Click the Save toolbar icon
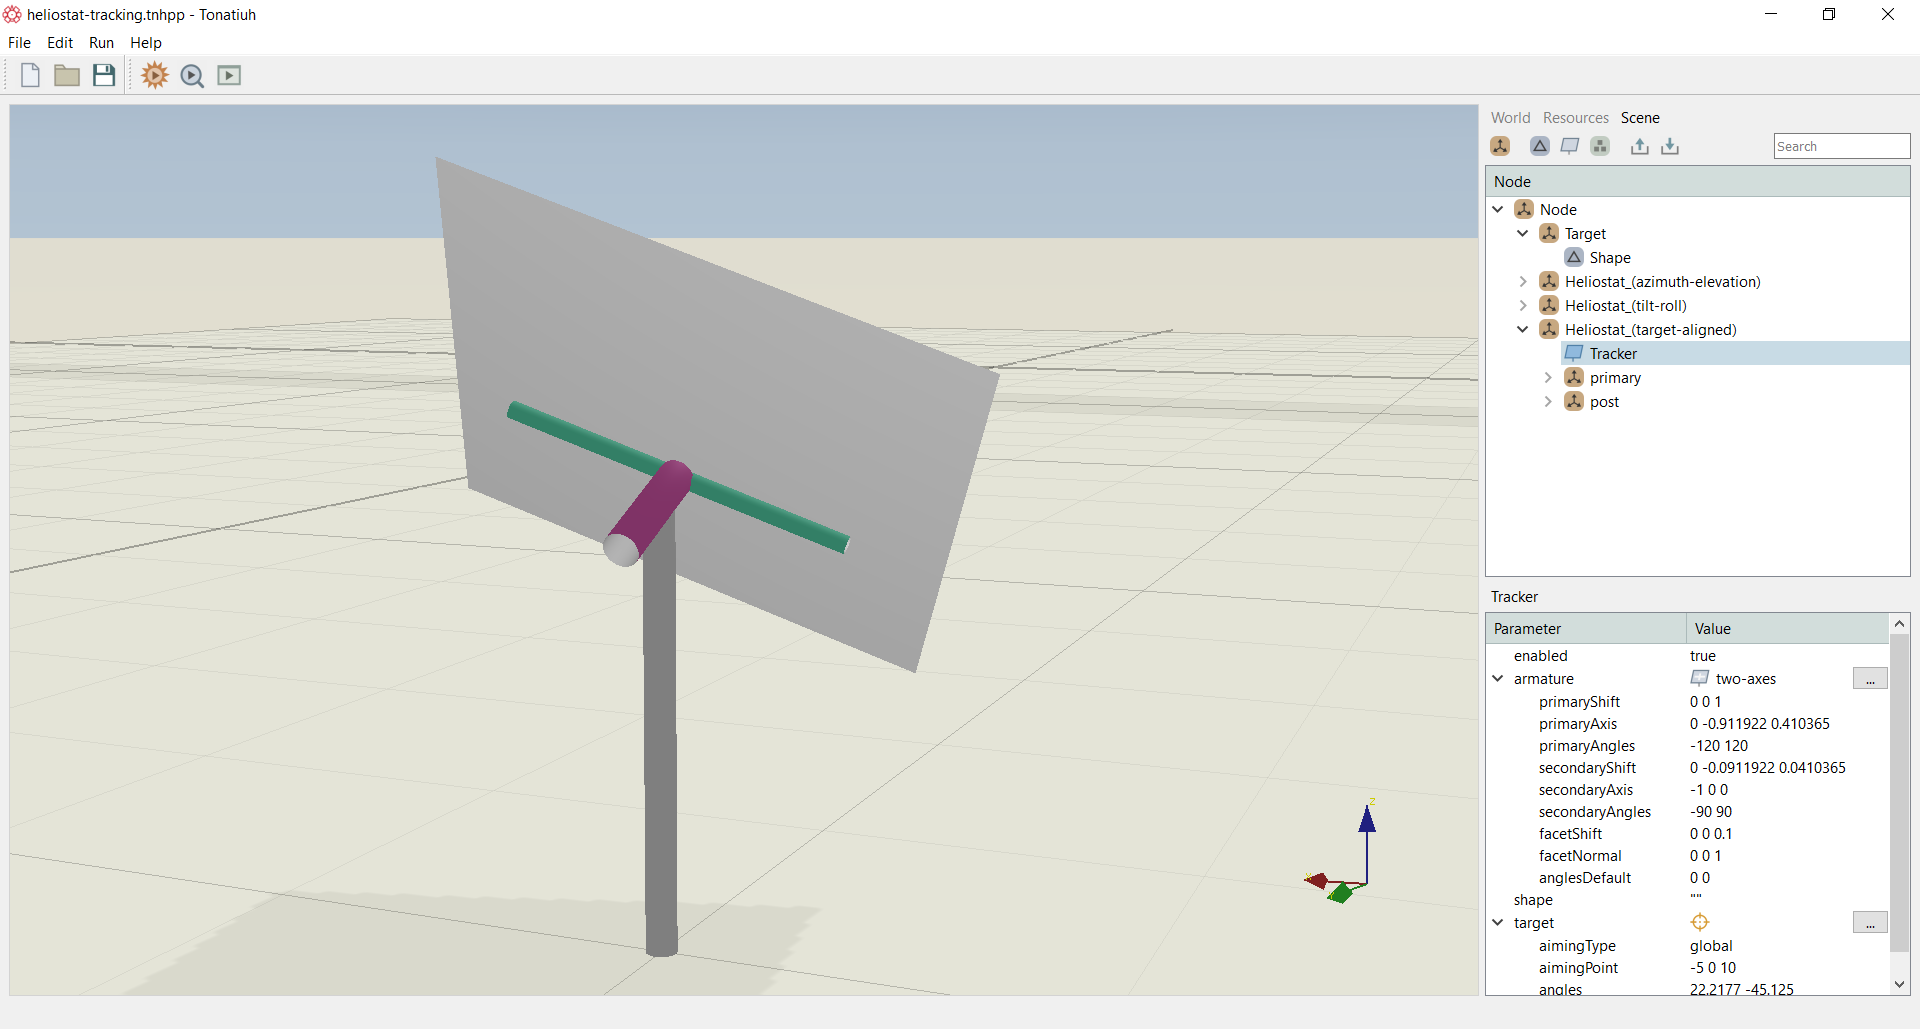1920x1029 pixels. [x=104, y=75]
